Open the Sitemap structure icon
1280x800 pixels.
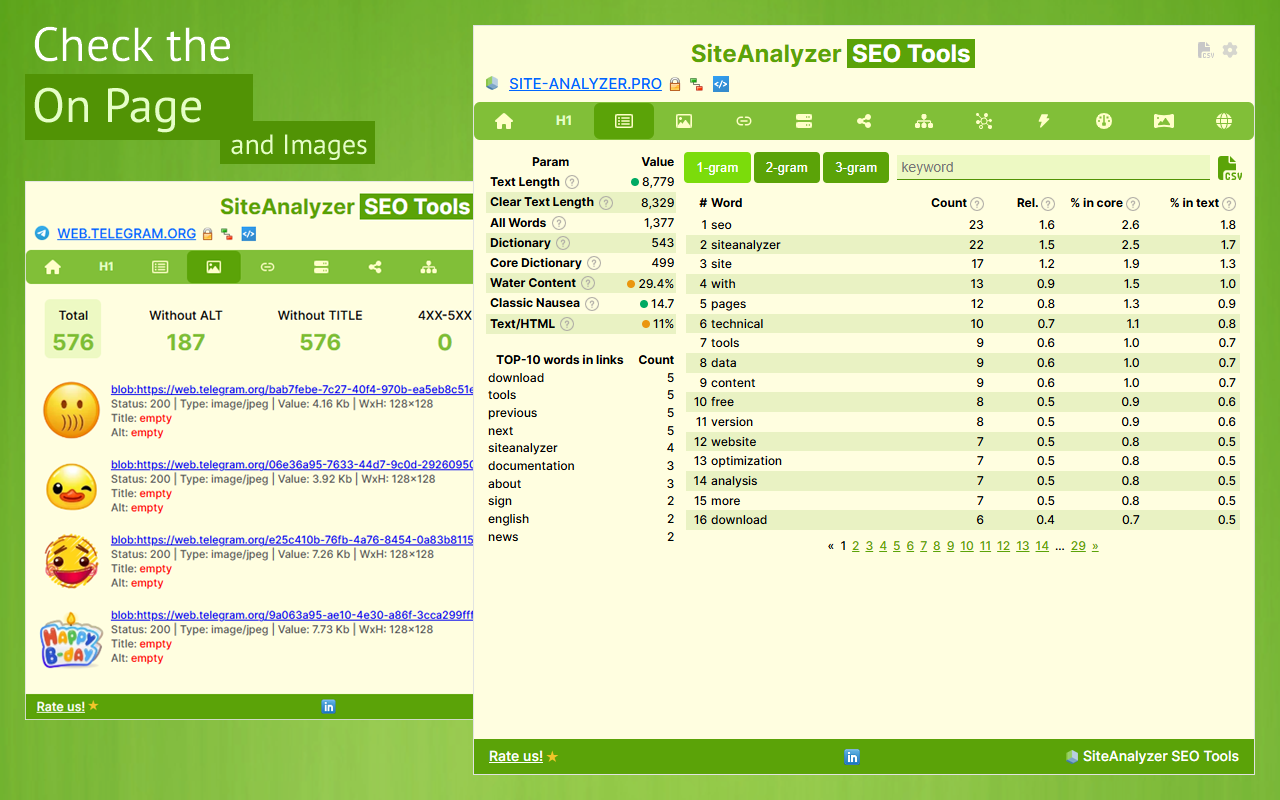(x=924, y=121)
